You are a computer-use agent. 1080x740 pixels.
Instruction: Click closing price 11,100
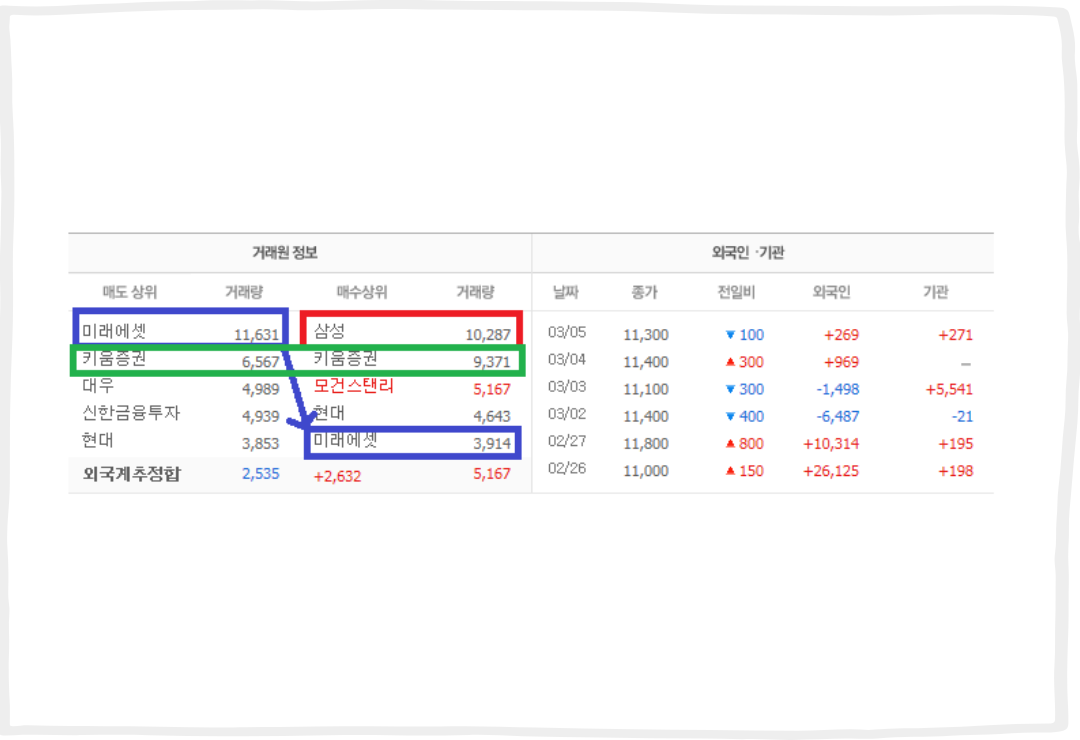coord(645,389)
